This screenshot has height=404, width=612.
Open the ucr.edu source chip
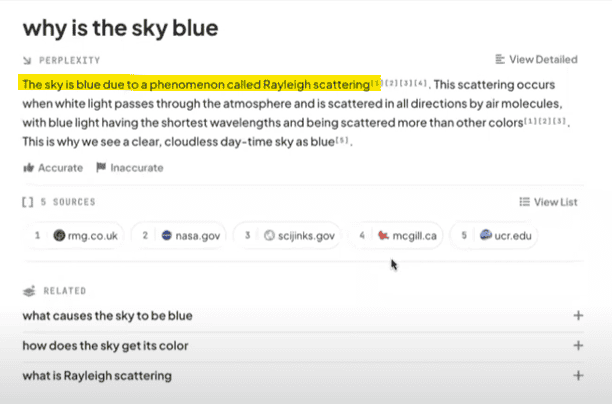click(495, 235)
